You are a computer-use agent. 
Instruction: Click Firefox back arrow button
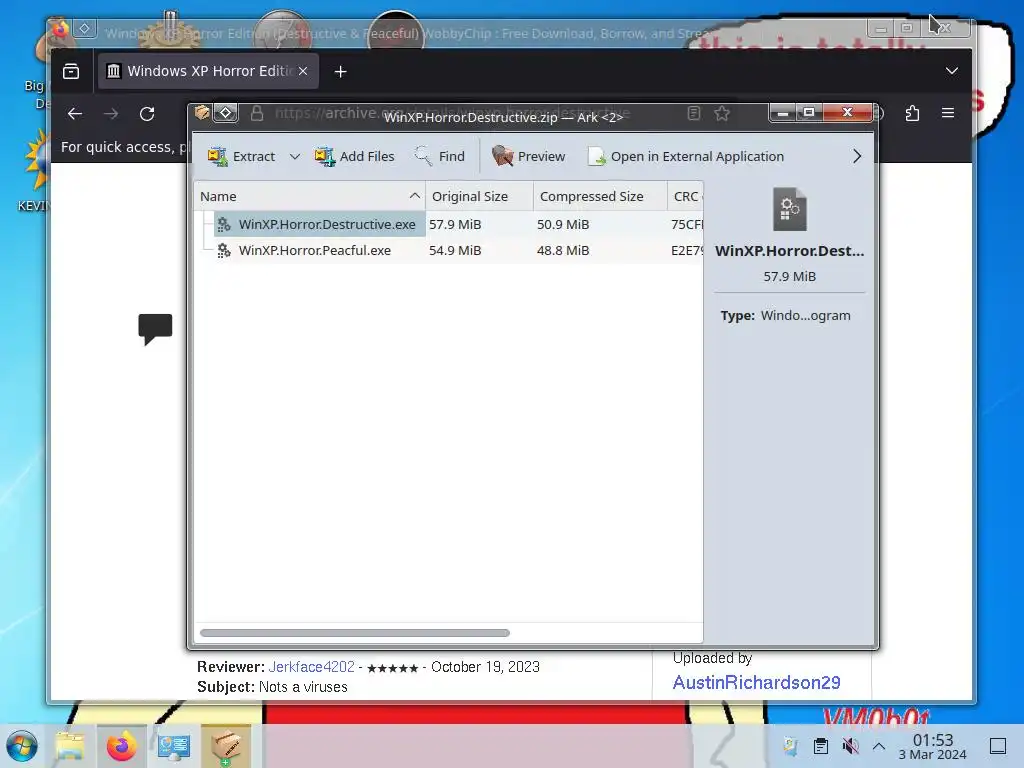74,114
